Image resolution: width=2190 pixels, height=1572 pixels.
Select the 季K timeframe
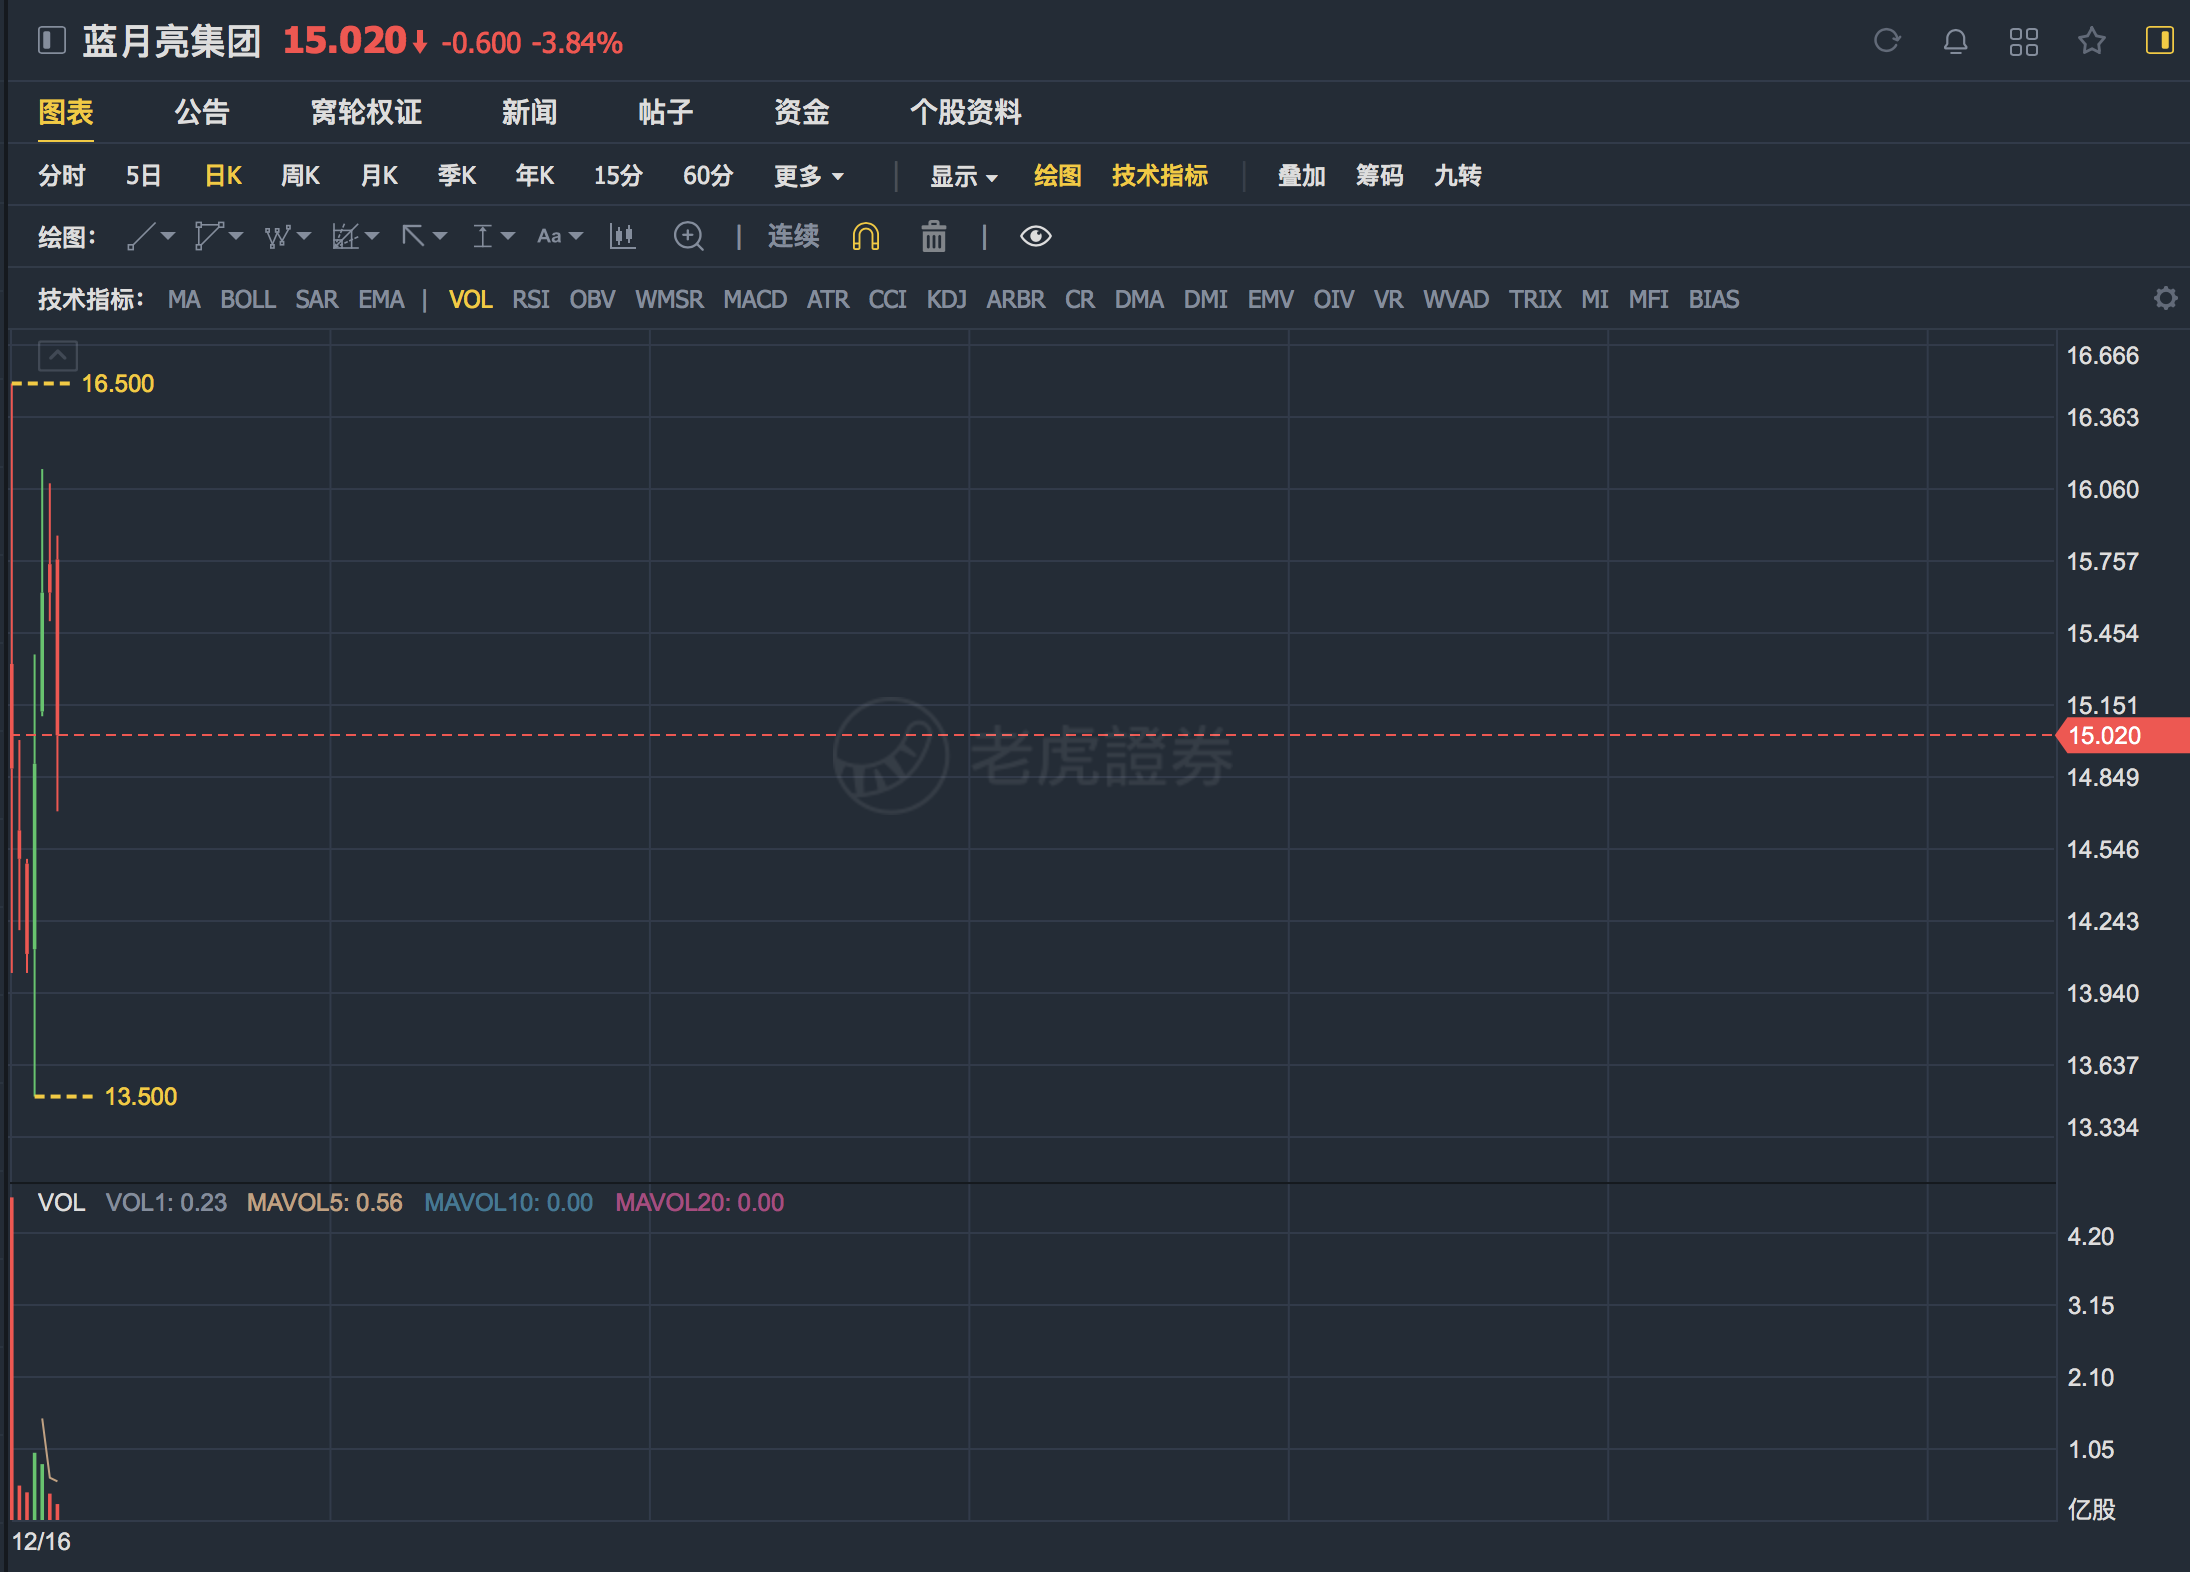pos(457,176)
